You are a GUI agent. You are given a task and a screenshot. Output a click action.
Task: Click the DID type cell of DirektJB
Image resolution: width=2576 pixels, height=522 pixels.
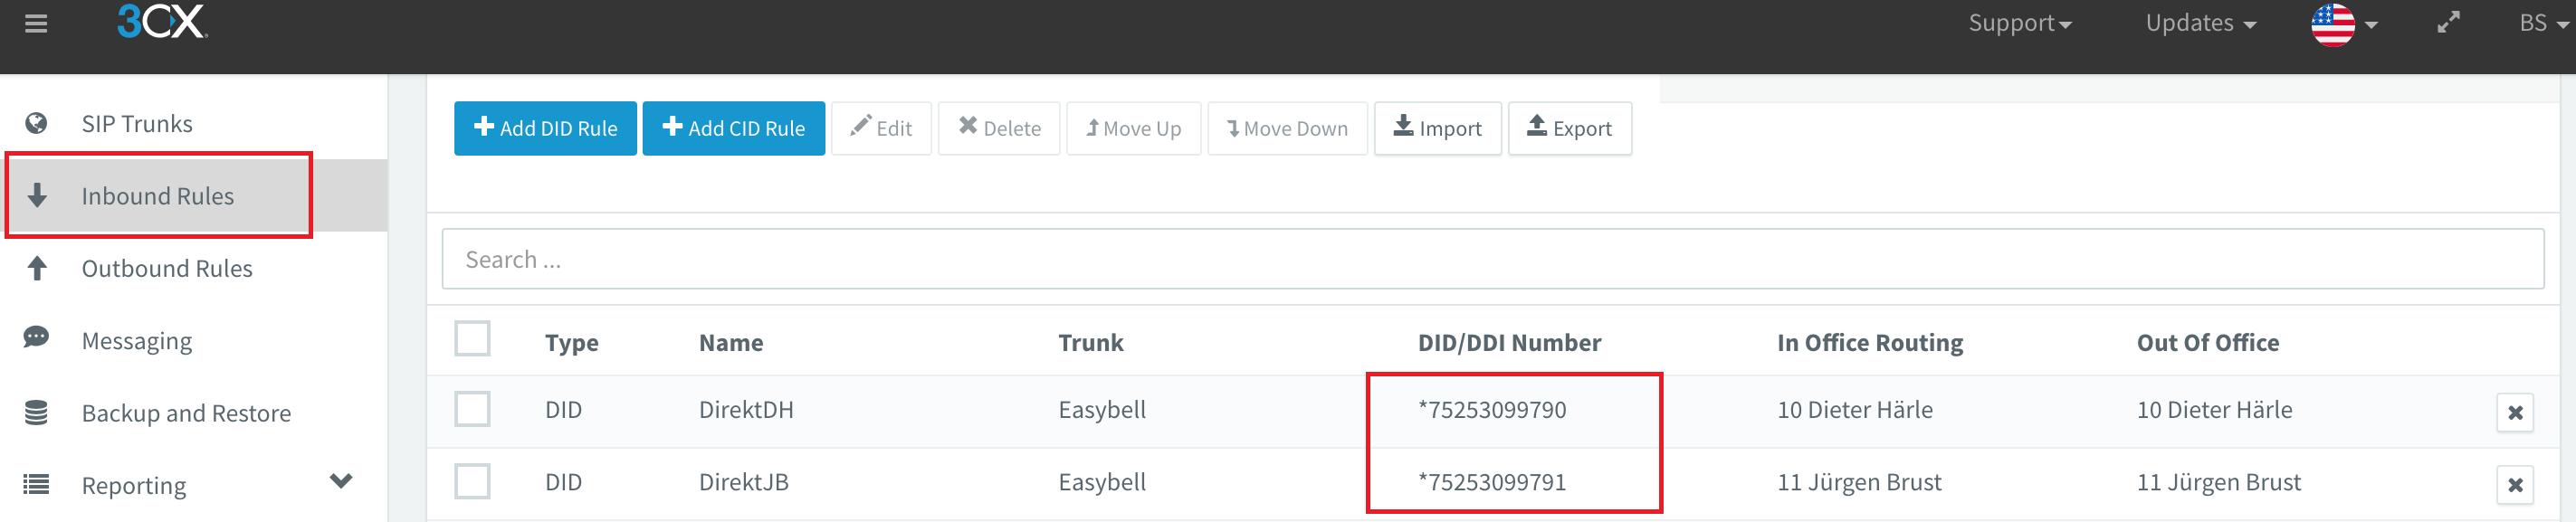pos(563,482)
